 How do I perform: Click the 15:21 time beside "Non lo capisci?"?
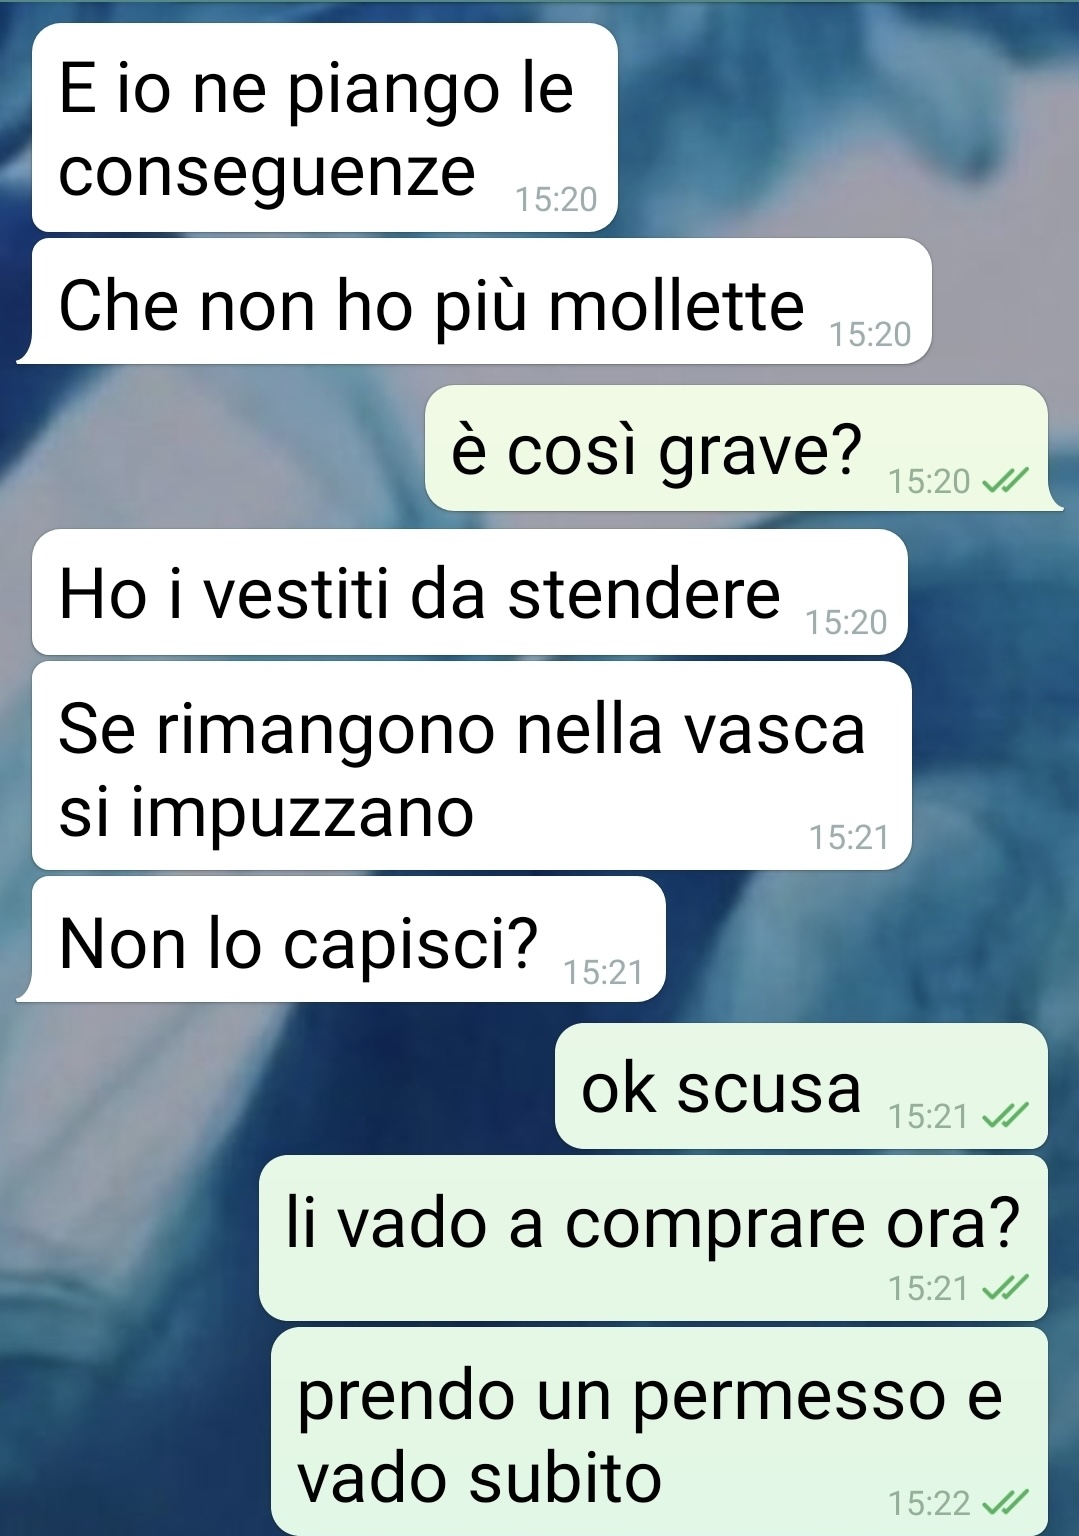(603, 973)
